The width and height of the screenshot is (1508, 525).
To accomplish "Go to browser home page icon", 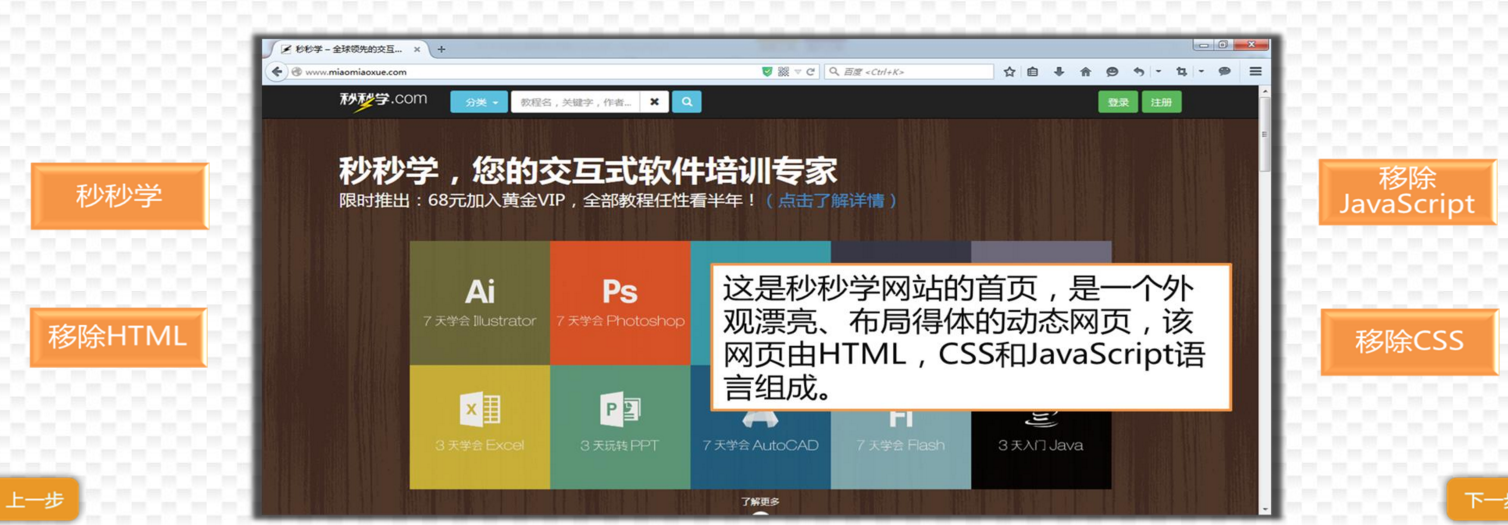I will point(1085,72).
